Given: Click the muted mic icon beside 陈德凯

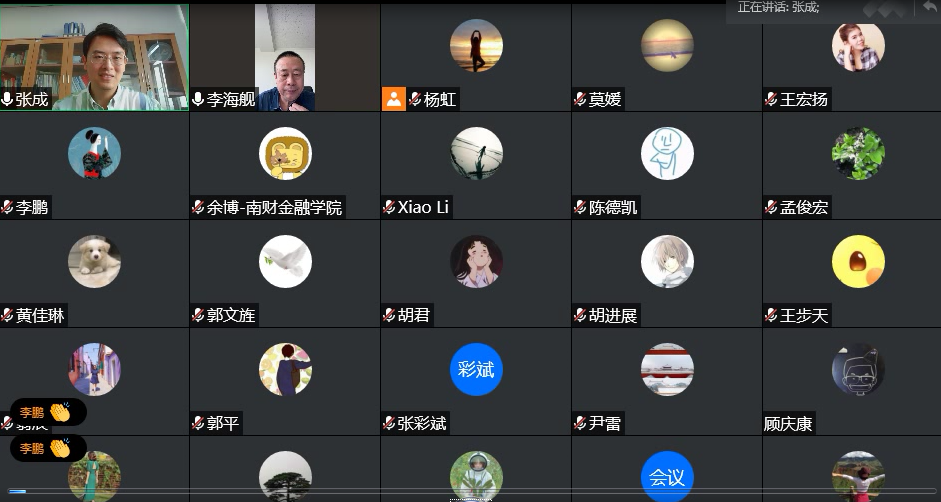Looking at the screenshot, I should click(x=580, y=207).
